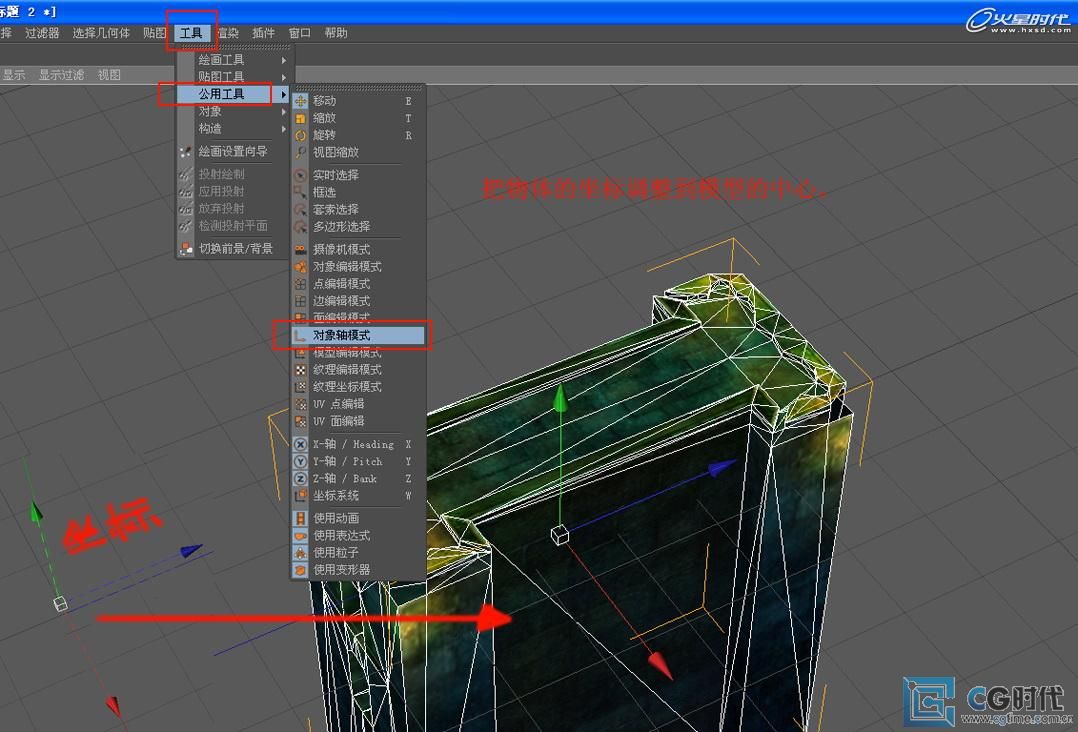Enable 边编辑模式 using its icon

(300, 301)
